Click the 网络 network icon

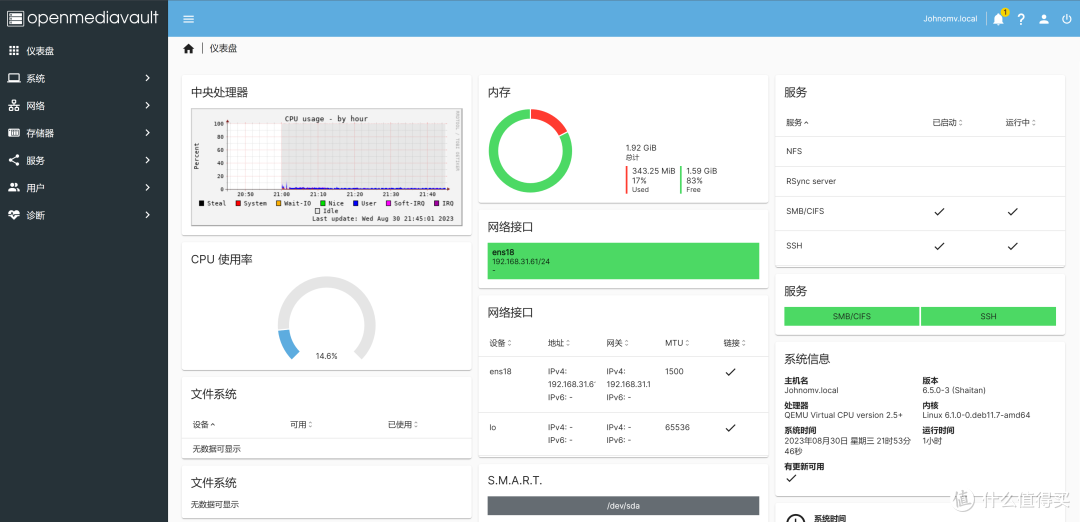[x=14, y=105]
